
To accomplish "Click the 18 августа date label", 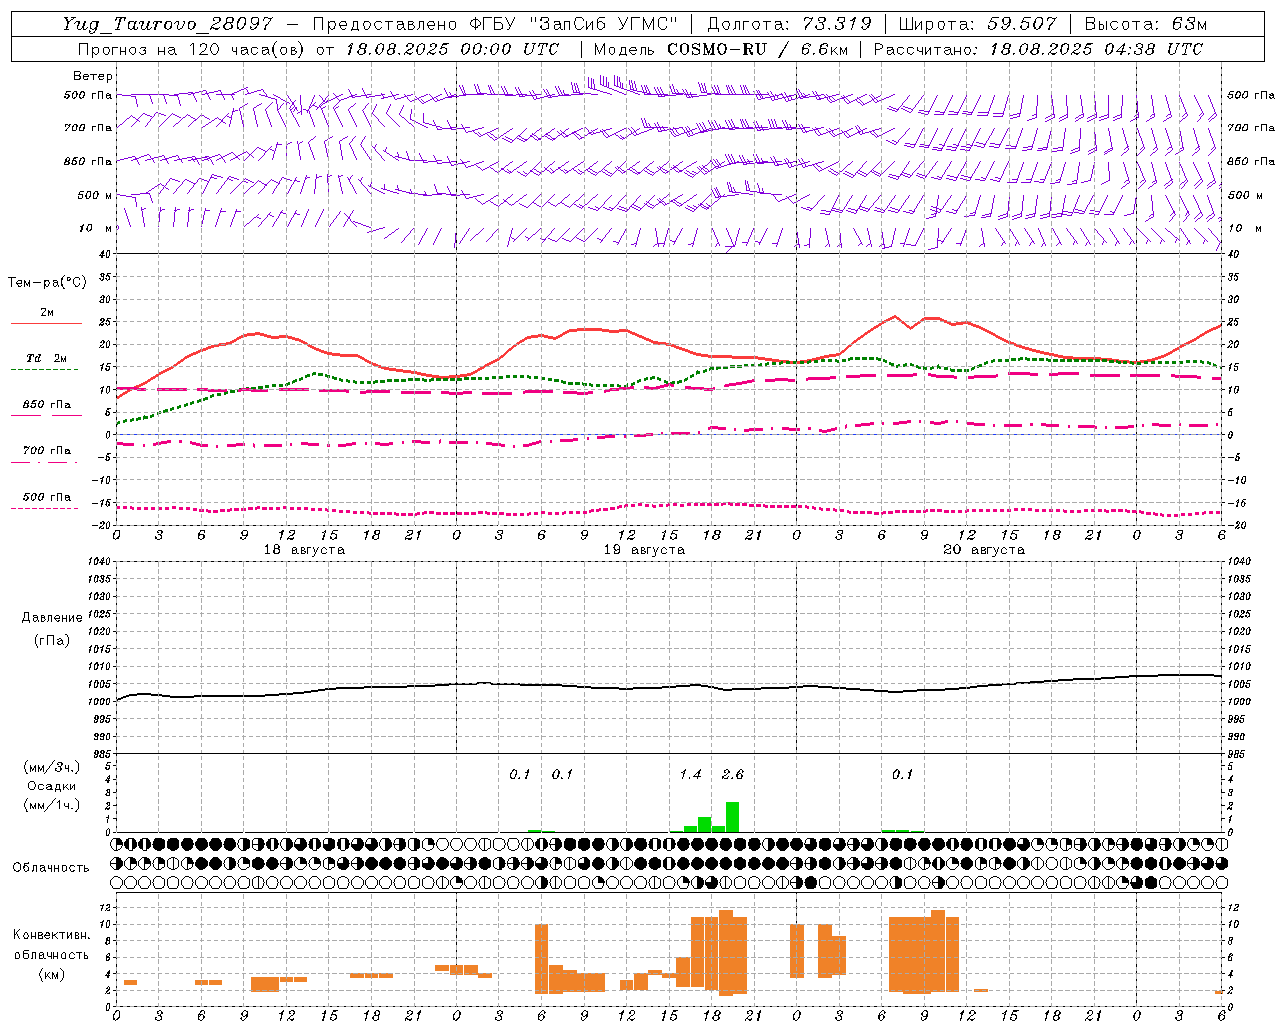I will [x=304, y=550].
